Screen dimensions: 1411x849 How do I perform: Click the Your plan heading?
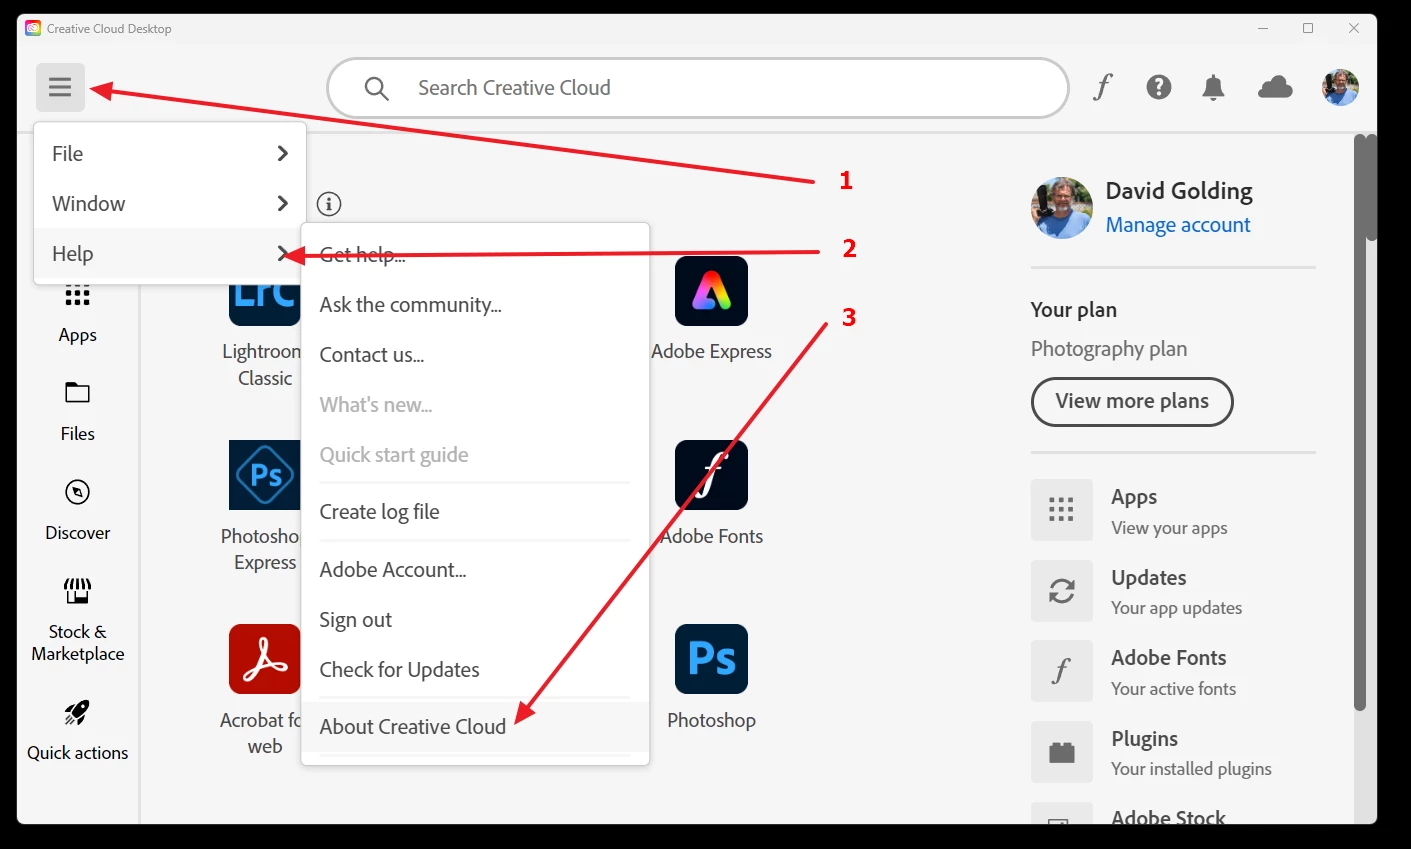click(1074, 310)
